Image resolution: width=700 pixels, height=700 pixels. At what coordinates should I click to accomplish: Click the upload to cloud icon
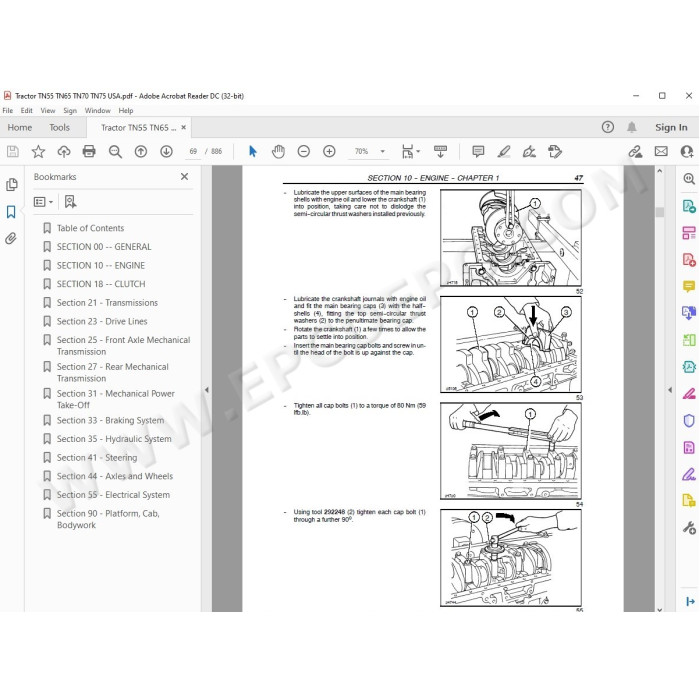pos(64,152)
